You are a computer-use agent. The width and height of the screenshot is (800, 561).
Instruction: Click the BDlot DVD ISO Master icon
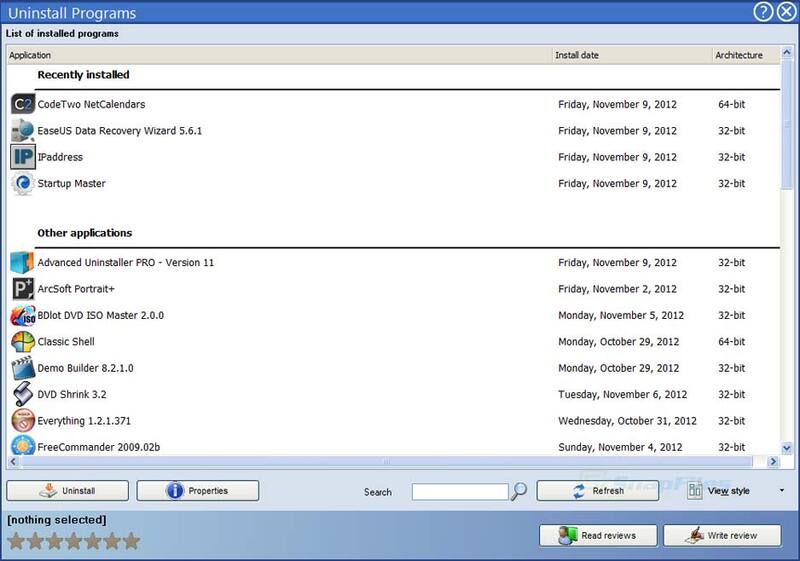(x=22, y=315)
